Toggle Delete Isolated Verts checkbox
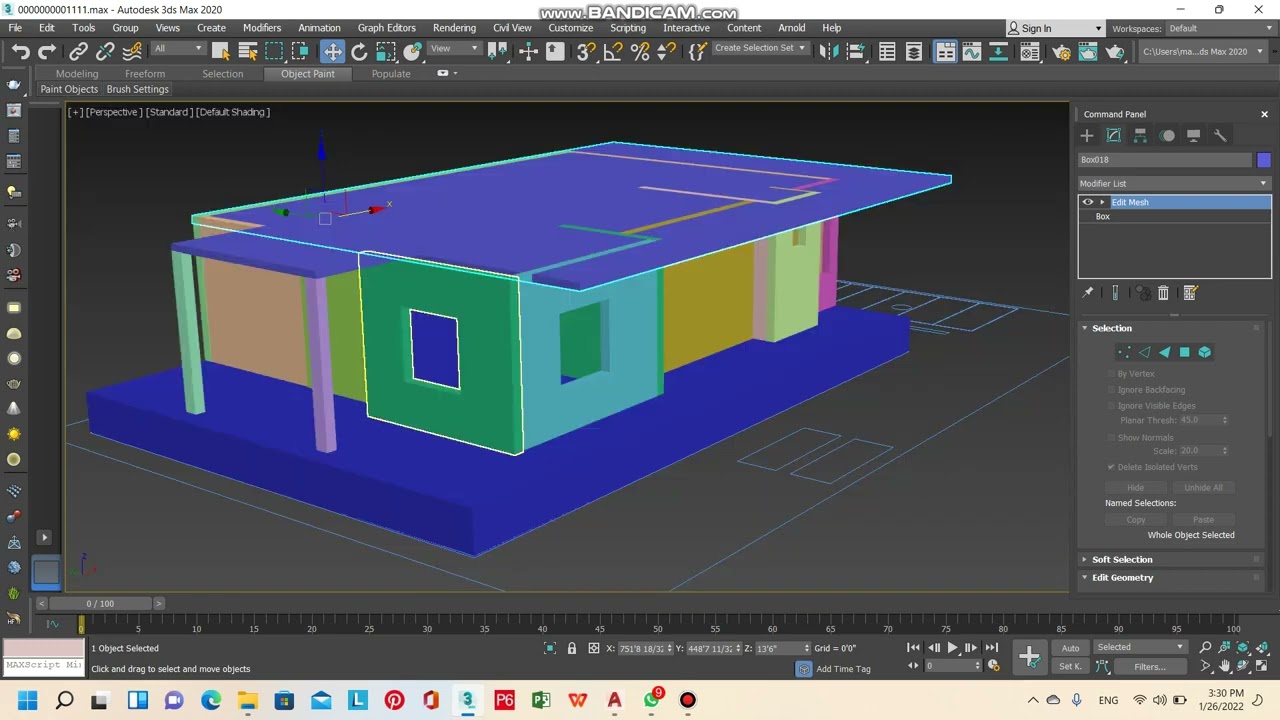 click(x=1111, y=467)
